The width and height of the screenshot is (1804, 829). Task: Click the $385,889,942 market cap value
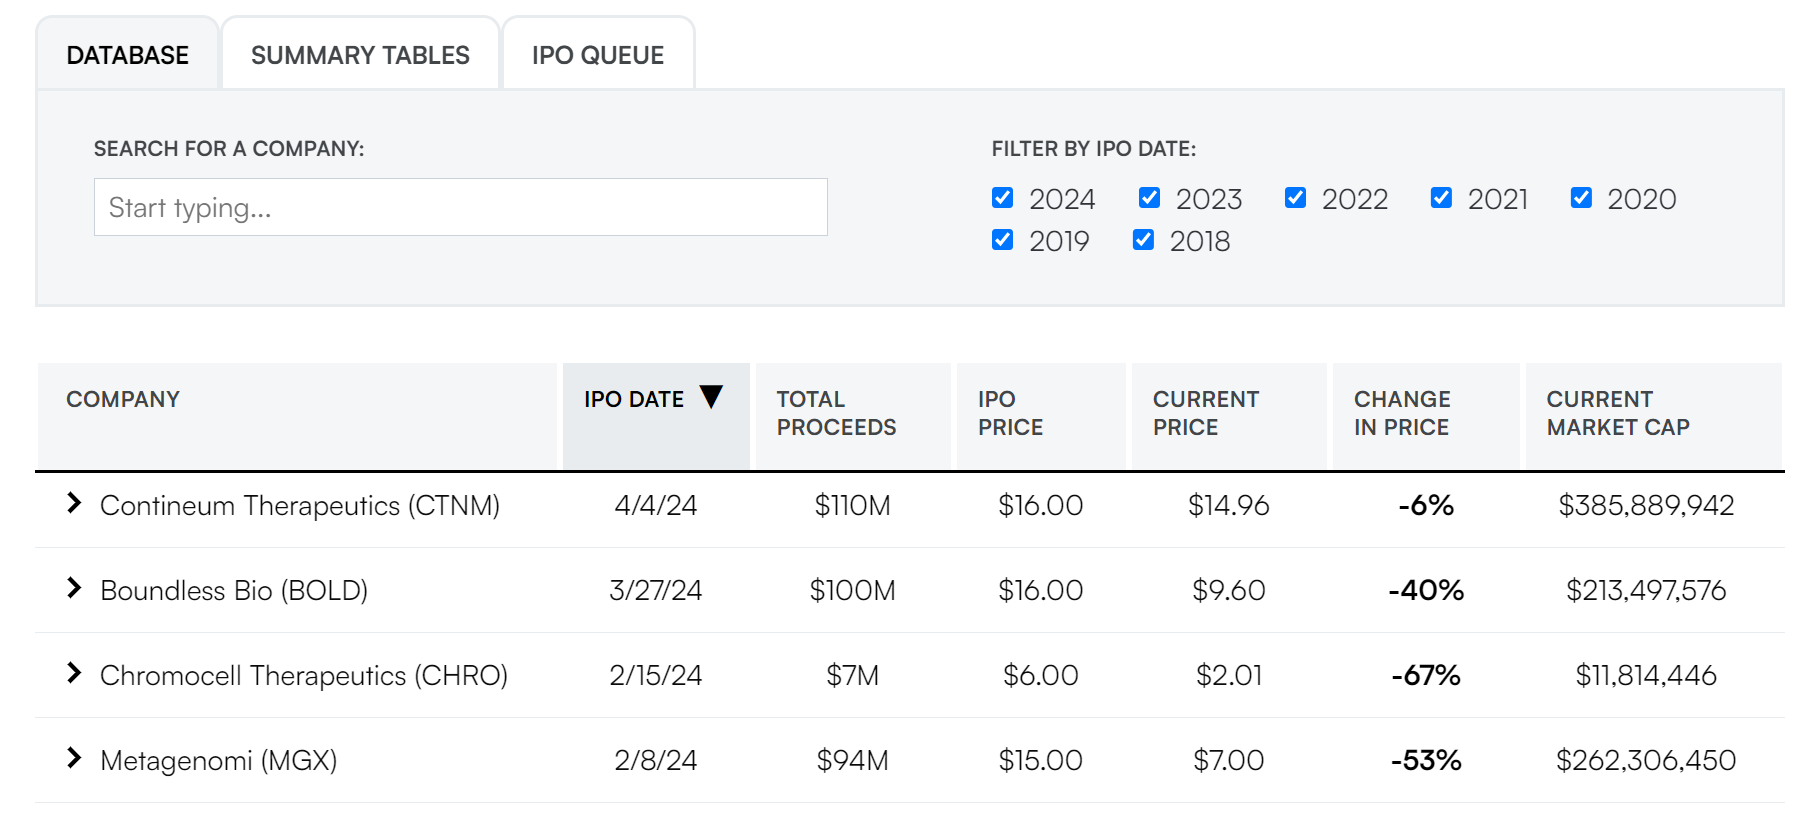tap(1647, 506)
